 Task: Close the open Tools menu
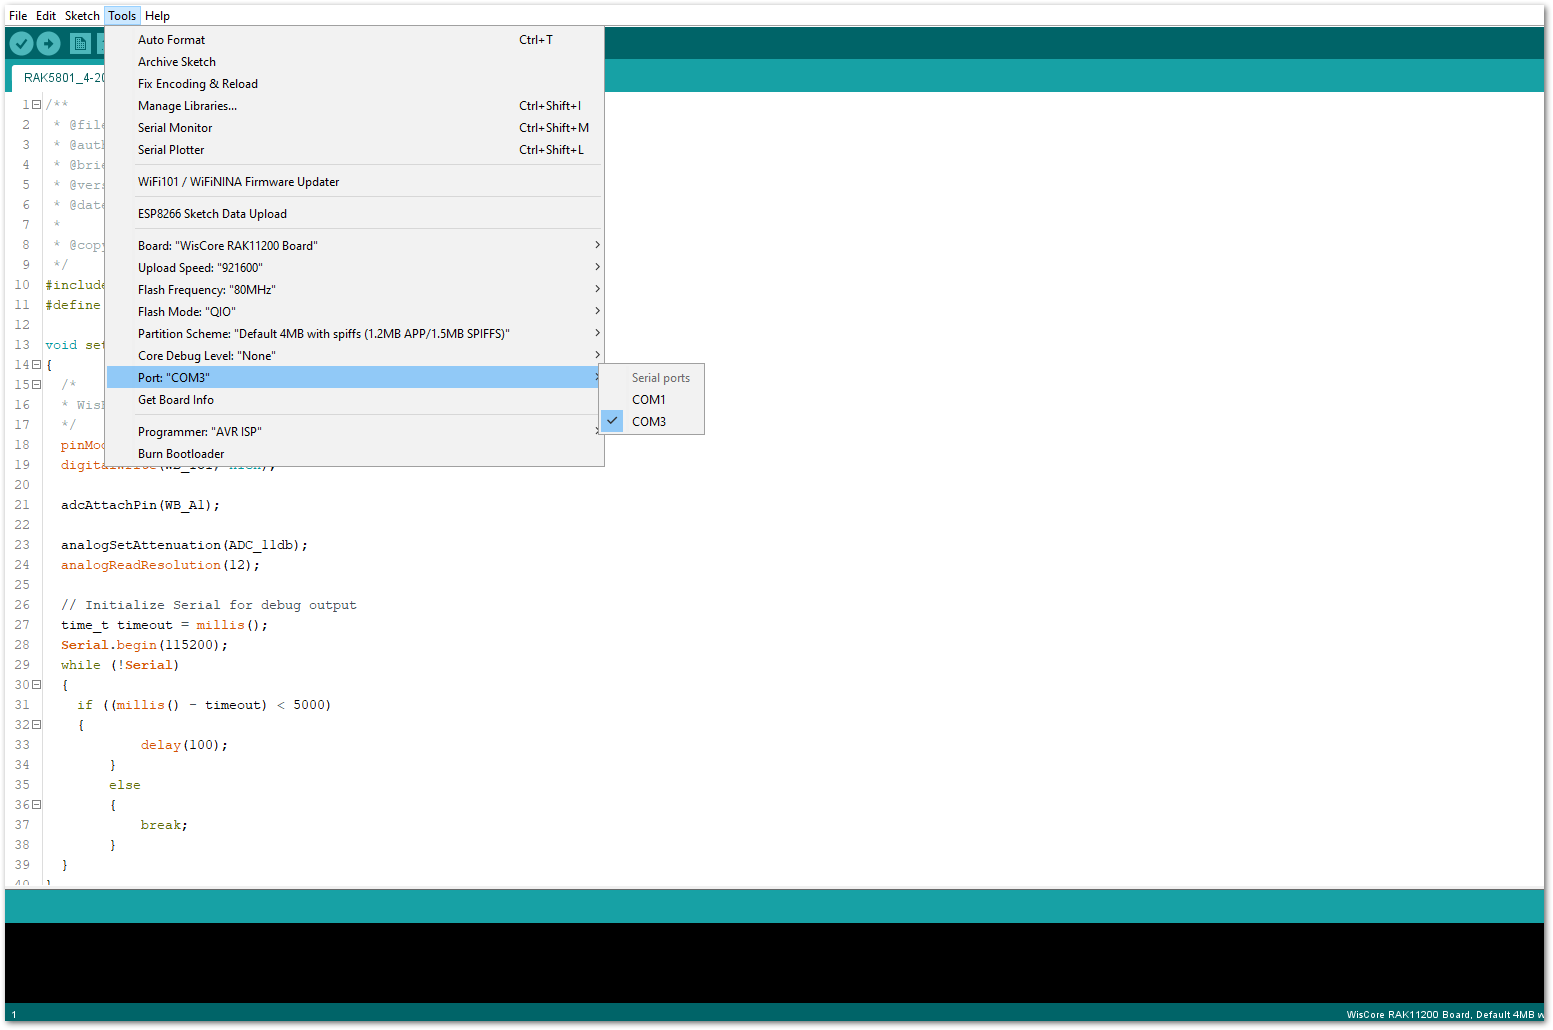122,16
